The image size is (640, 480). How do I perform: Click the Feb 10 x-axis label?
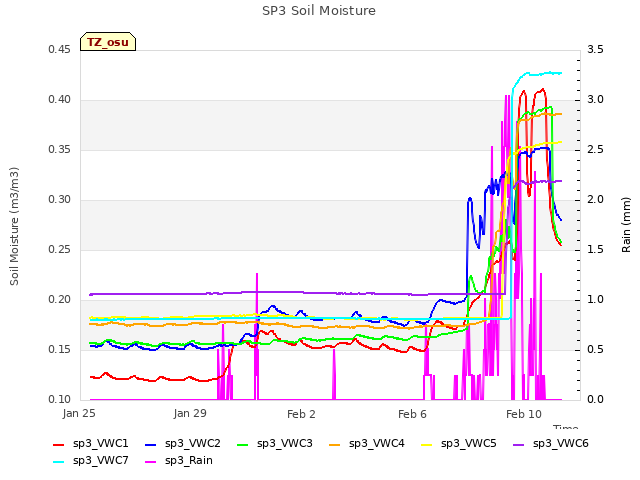tap(524, 414)
